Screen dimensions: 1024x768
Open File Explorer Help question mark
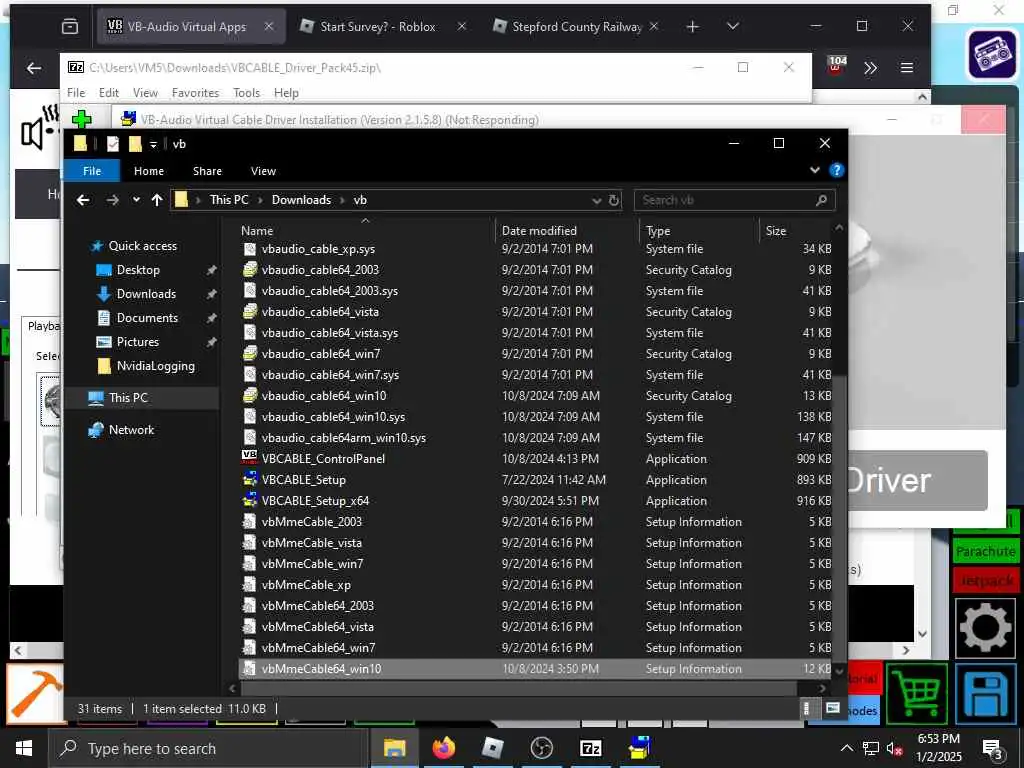(x=837, y=170)
